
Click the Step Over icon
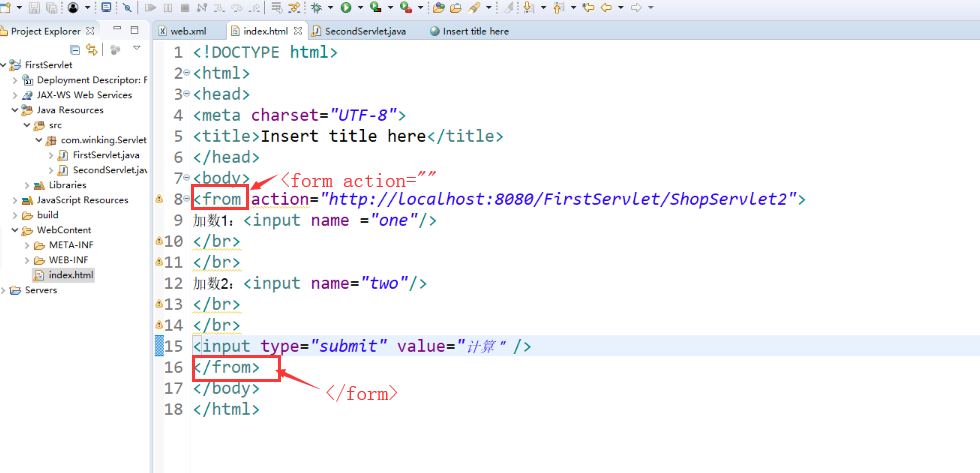(x=237, y=7)
